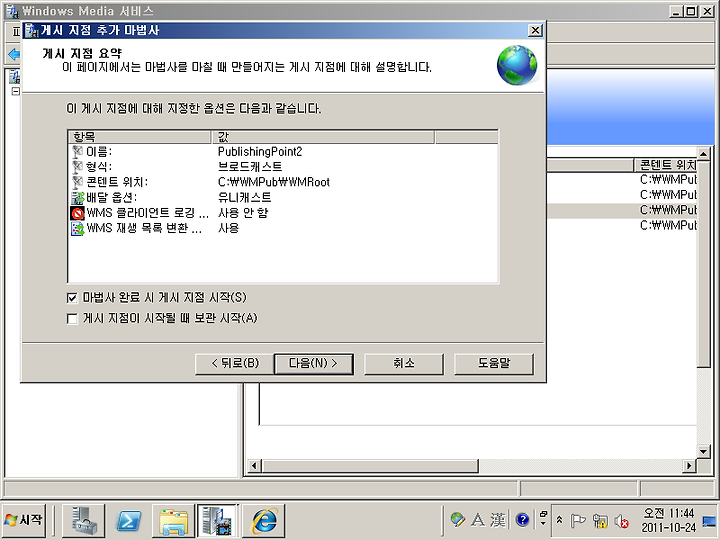This screenshot has width=720, height=540.
Task: Open Server Manager from taskbar
Action: (x=84, y=520)
